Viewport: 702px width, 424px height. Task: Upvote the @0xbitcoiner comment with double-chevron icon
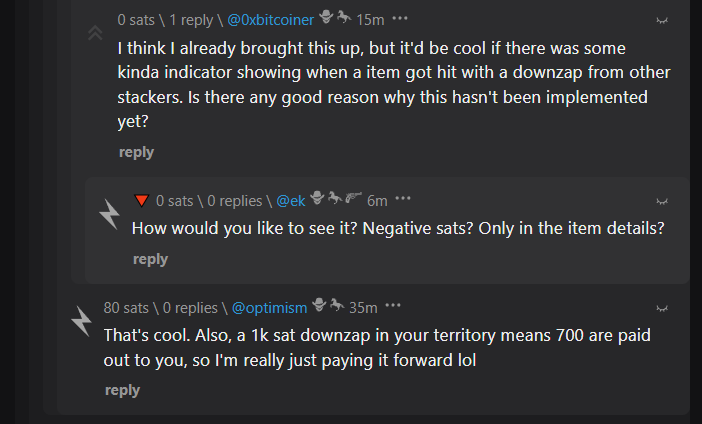point(95,33)
